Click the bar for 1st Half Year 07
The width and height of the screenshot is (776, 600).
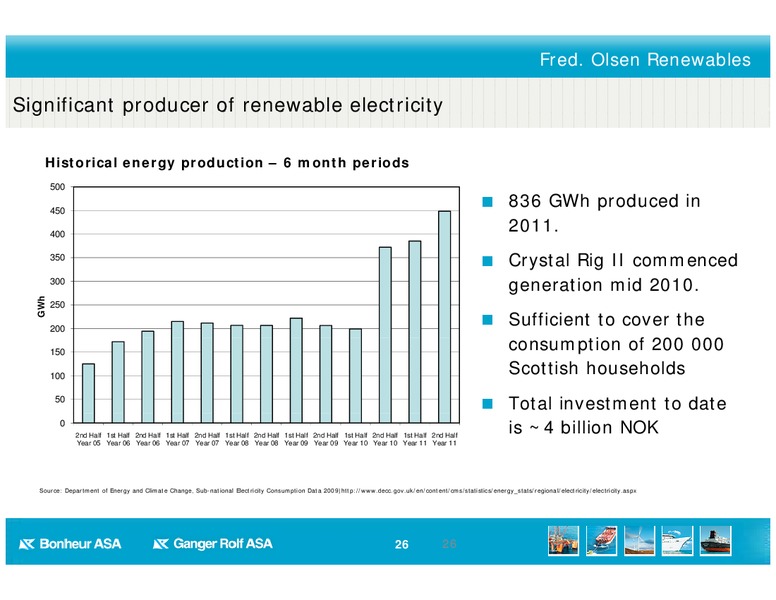[x=178, y=372]
